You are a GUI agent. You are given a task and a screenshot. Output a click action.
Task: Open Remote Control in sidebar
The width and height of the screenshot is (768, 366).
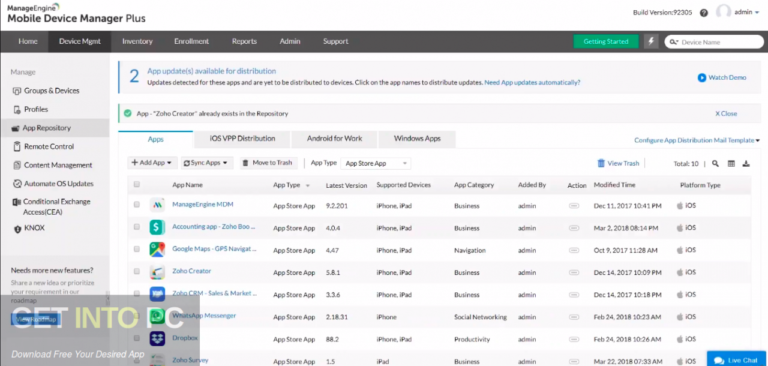pos(48,146)
